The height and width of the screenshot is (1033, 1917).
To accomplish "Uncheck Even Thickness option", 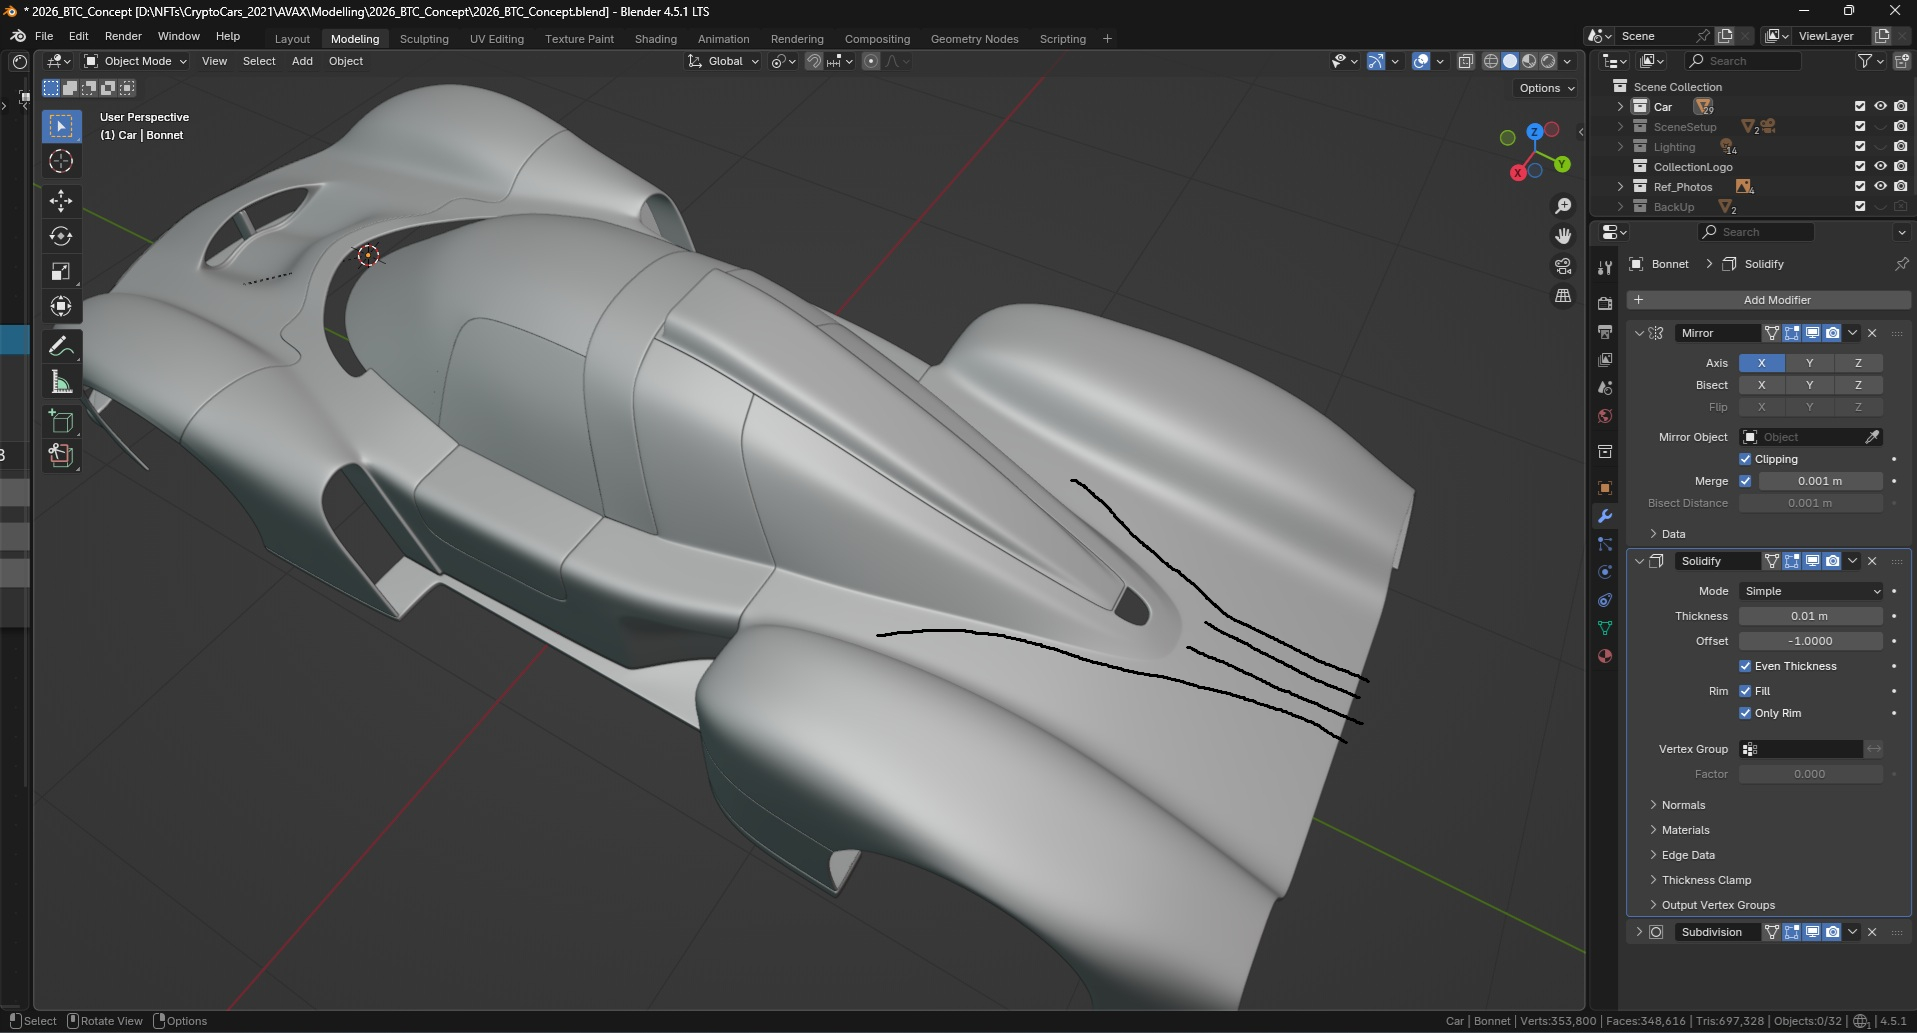I will pyautogui.click(x=1745, y=666).
